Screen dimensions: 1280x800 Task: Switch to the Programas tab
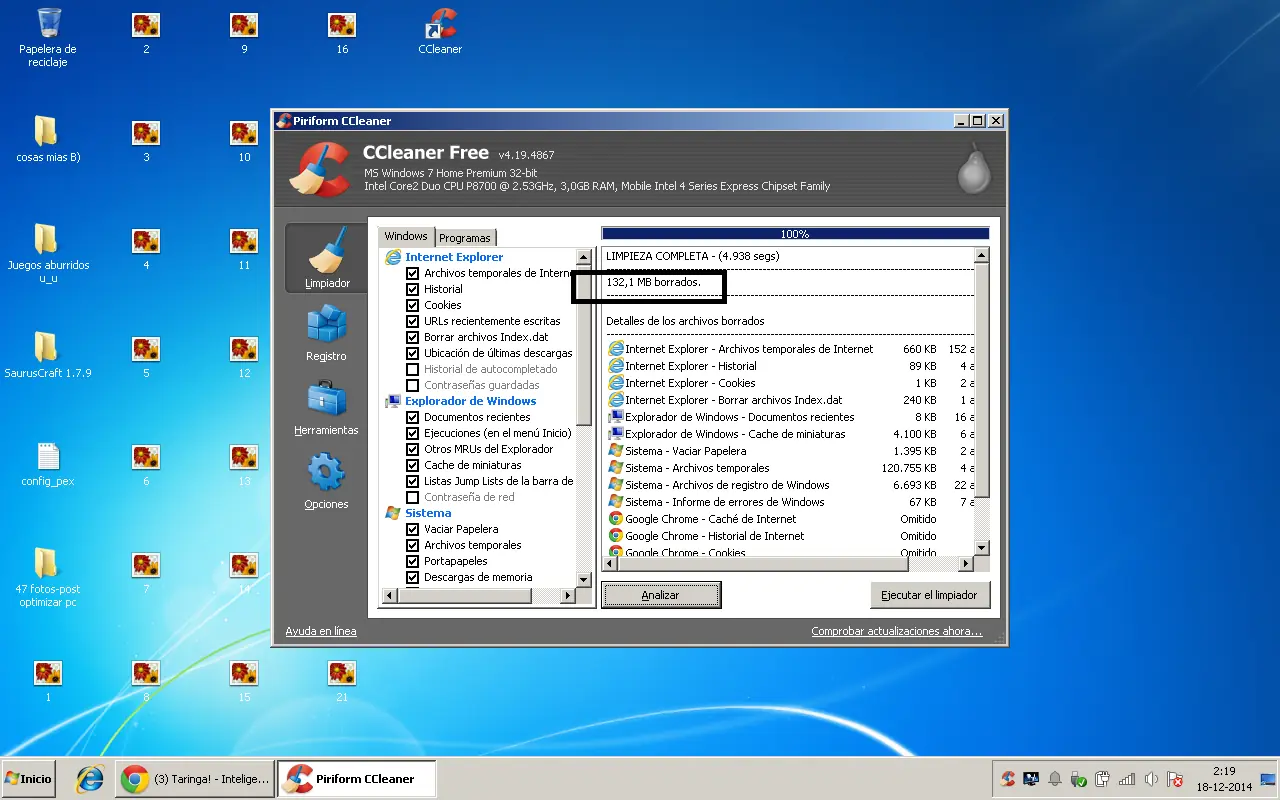click(465, 238)
